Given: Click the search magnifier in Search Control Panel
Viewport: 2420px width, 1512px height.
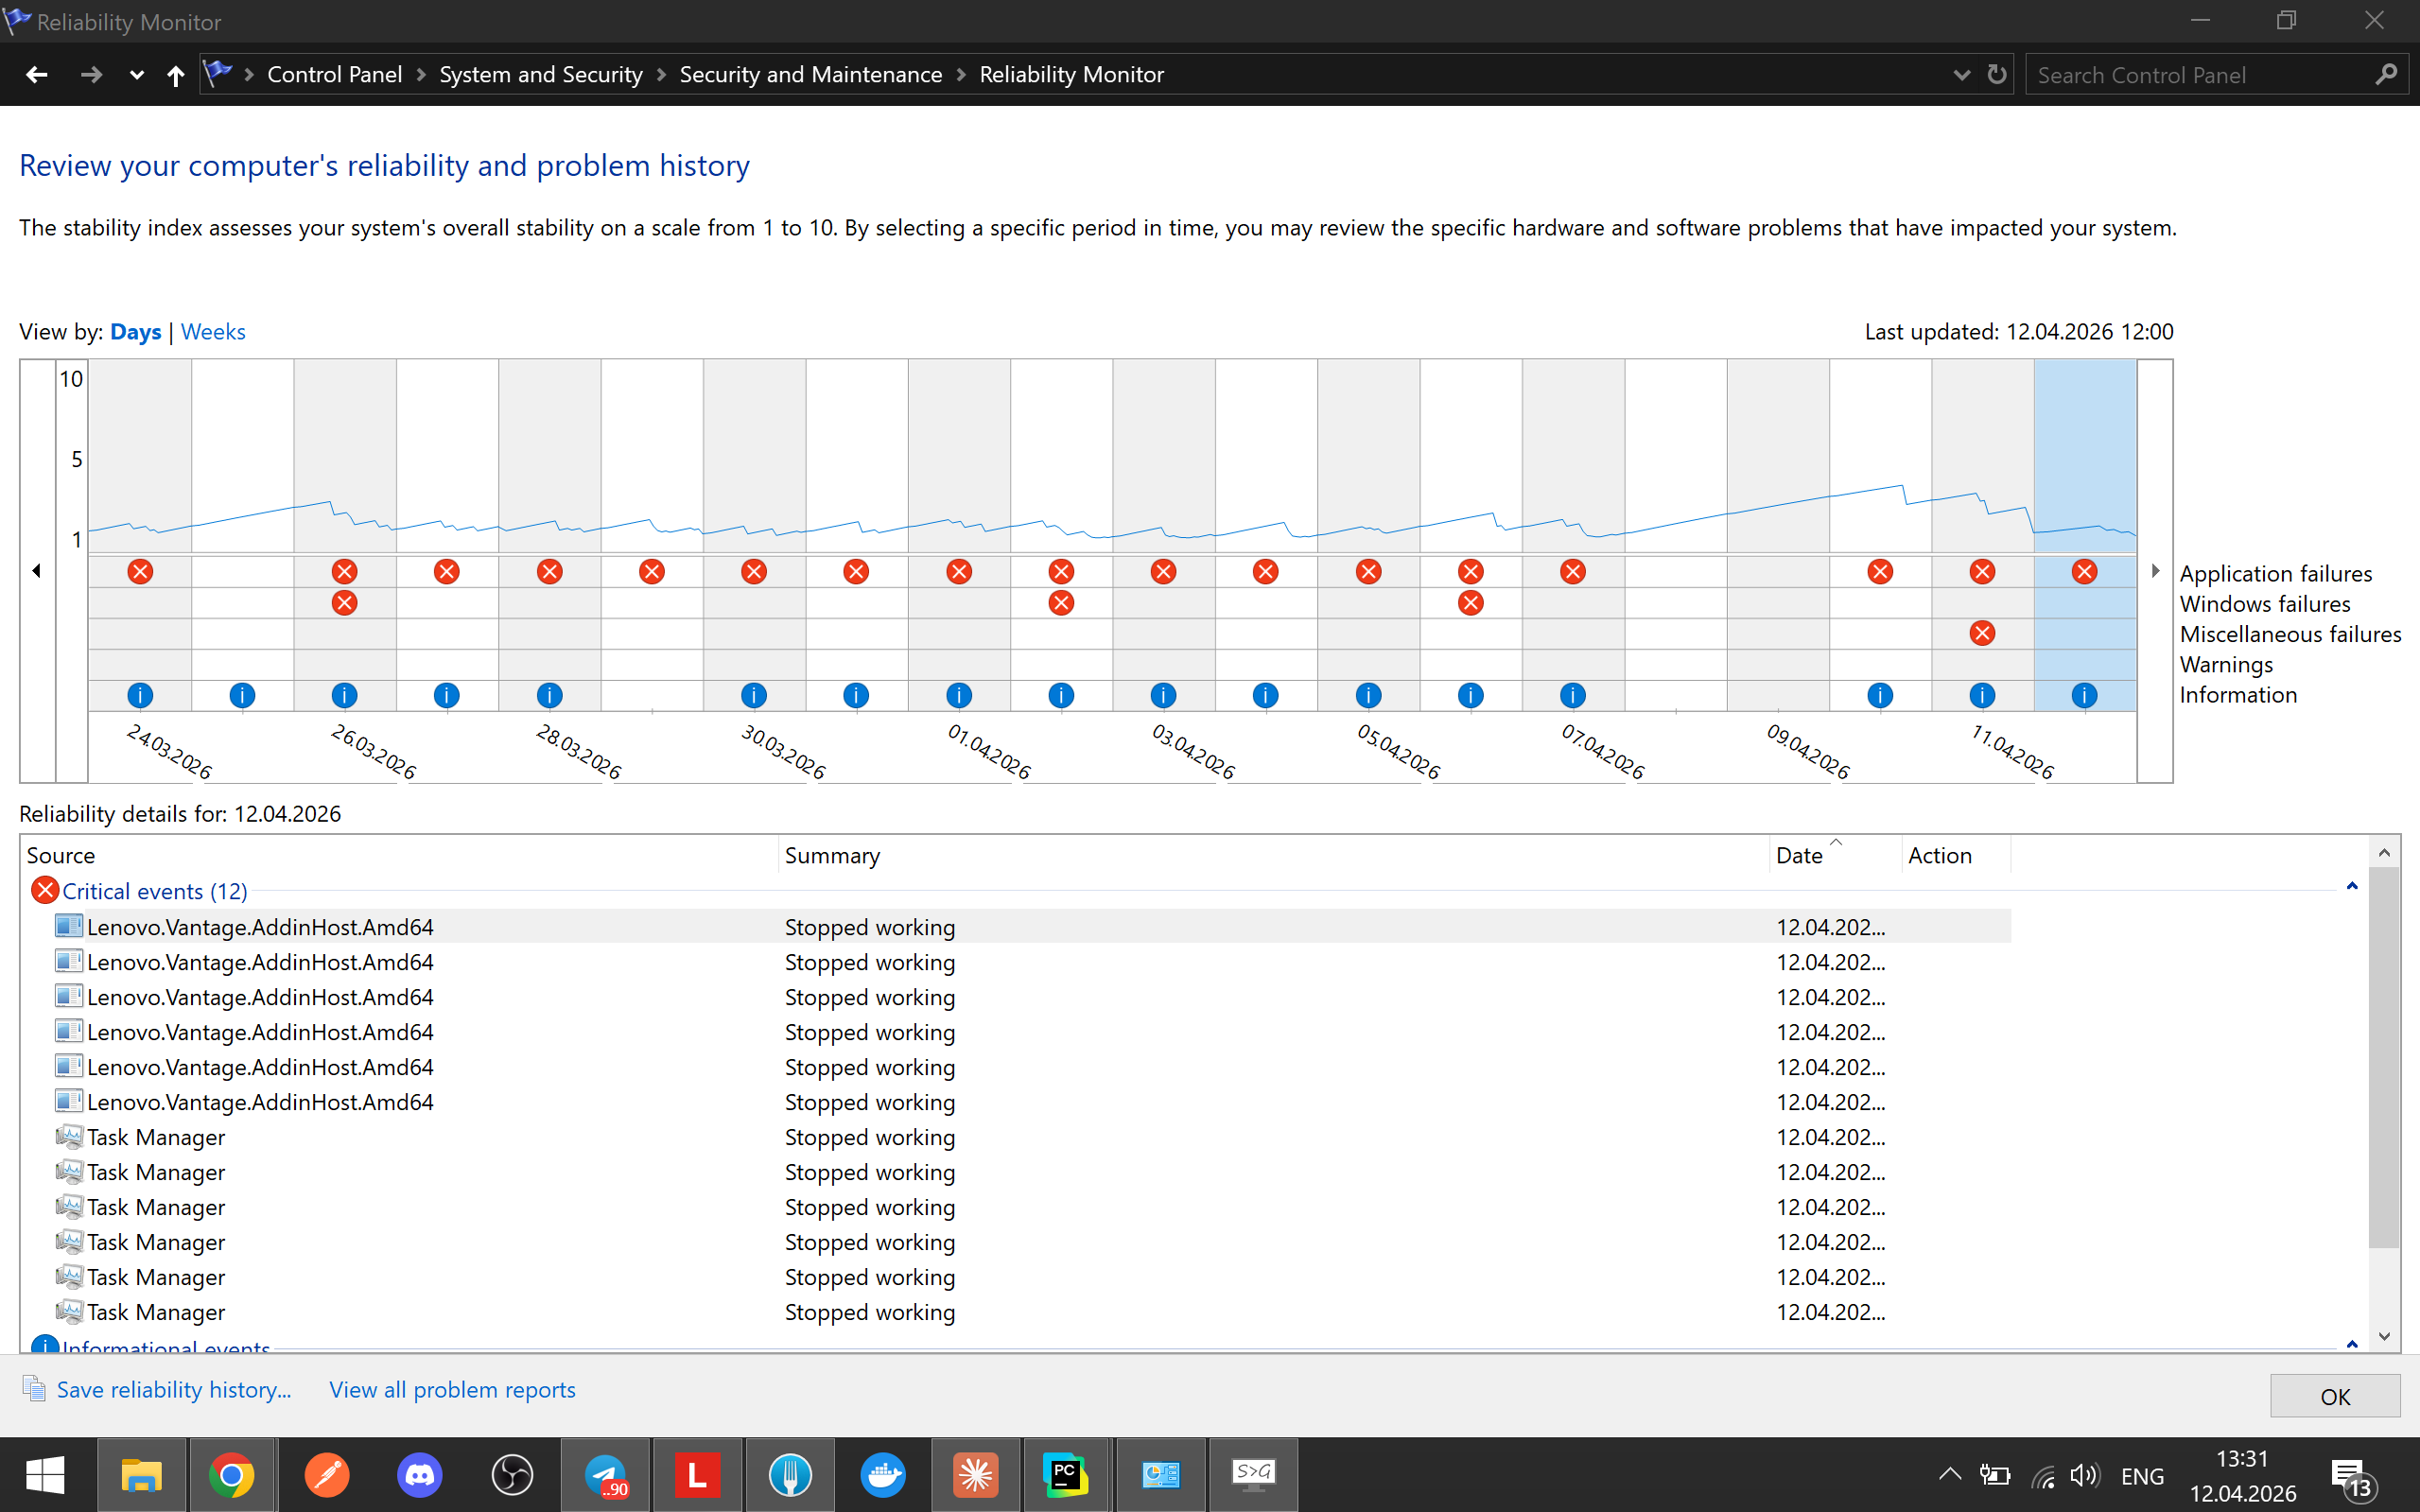Looking at the screenshot, I should click(2387, 74).
